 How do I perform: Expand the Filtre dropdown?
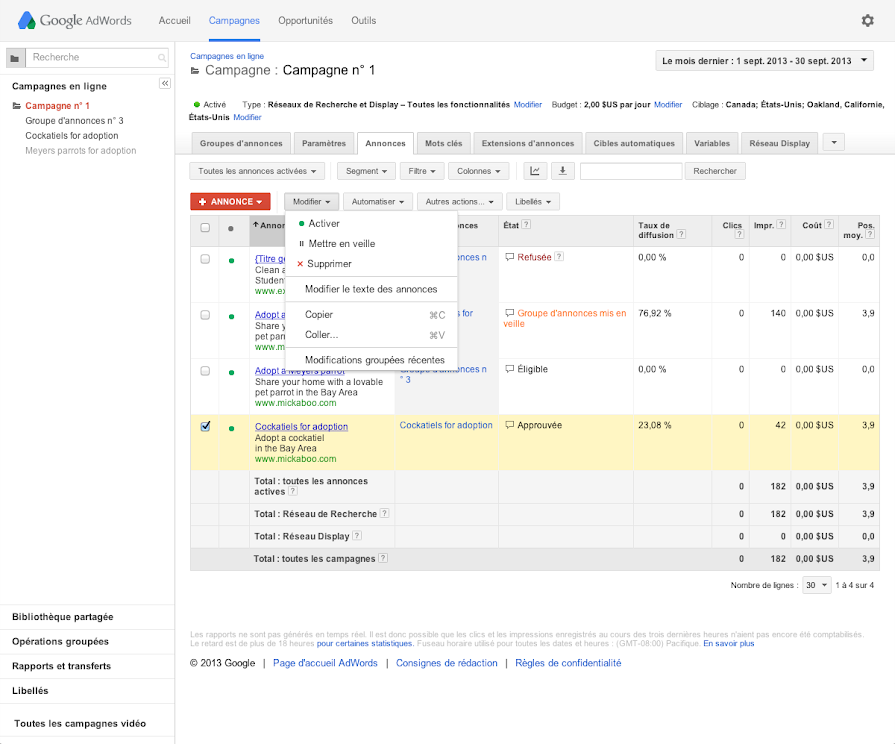click(422, 171)
